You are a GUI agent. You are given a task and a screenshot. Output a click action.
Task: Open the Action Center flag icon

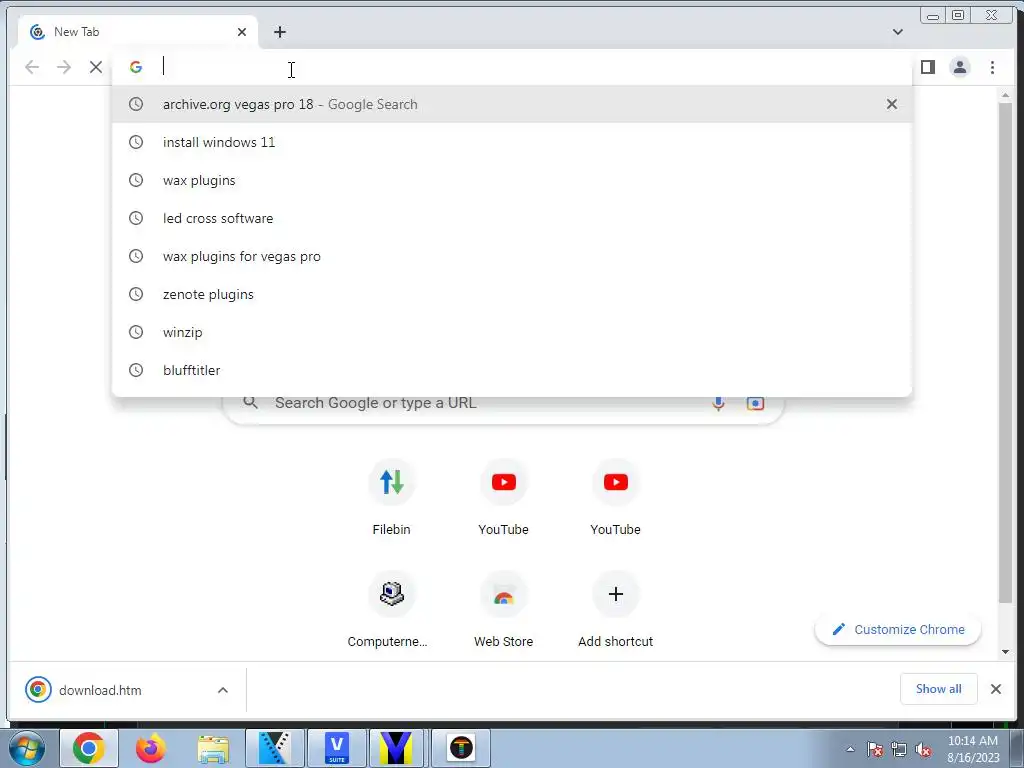875,750
